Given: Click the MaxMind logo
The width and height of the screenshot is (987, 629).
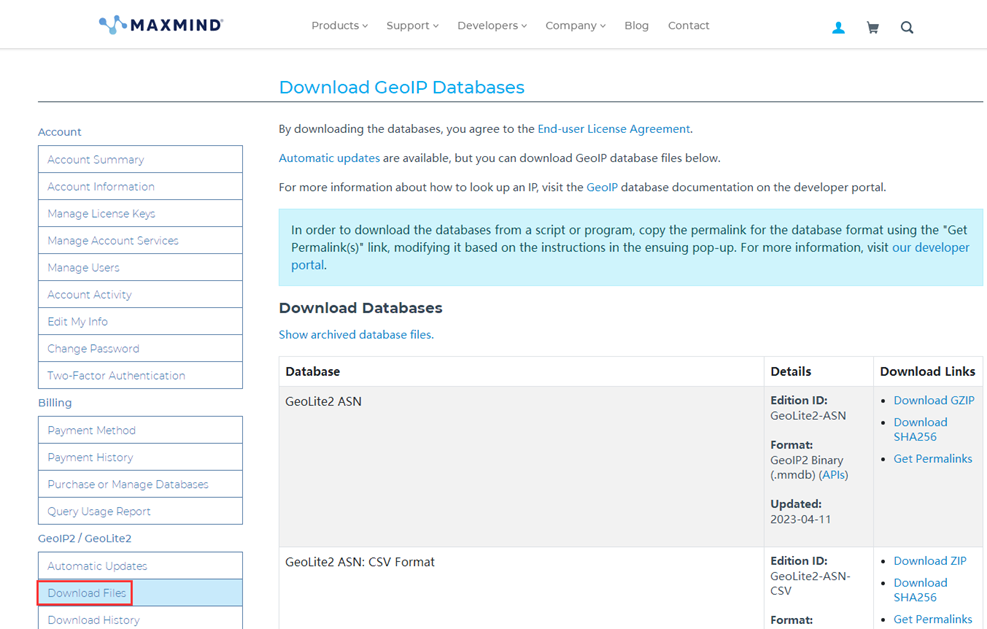Looking at the screenshot, I should pyautogui.click(x=161, y=25).
